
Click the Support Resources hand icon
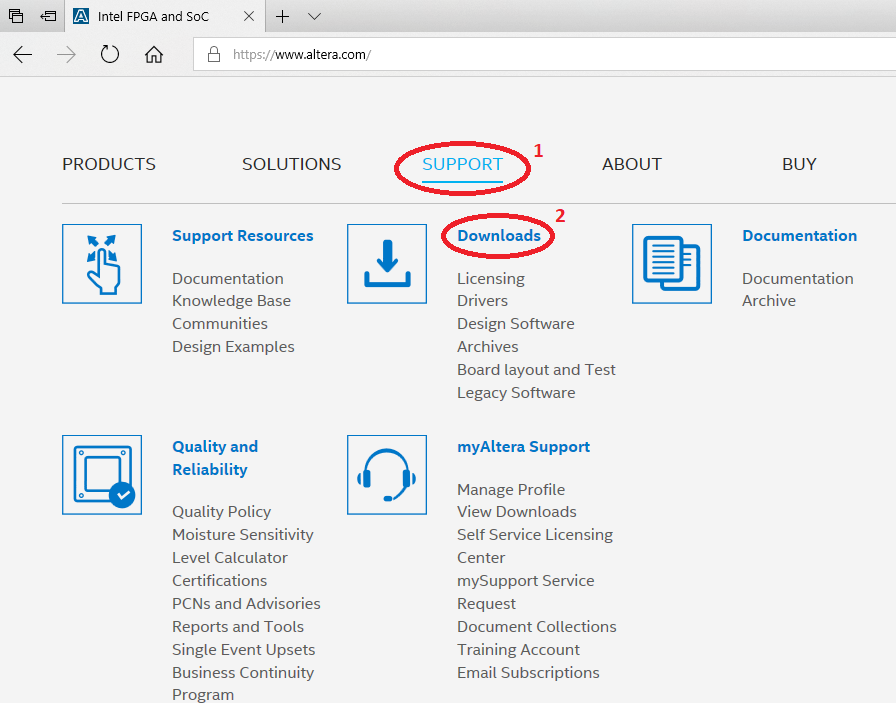pos(102,263)
